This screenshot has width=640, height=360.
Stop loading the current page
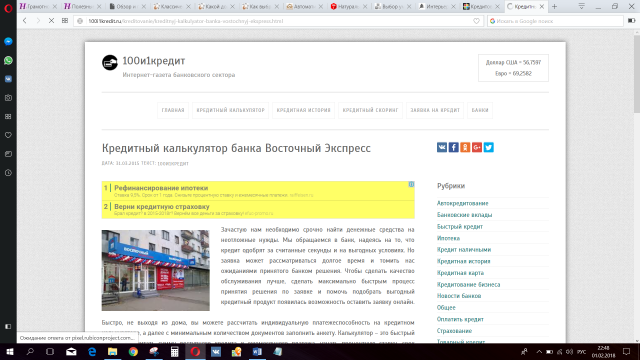[x=51, y=21]
